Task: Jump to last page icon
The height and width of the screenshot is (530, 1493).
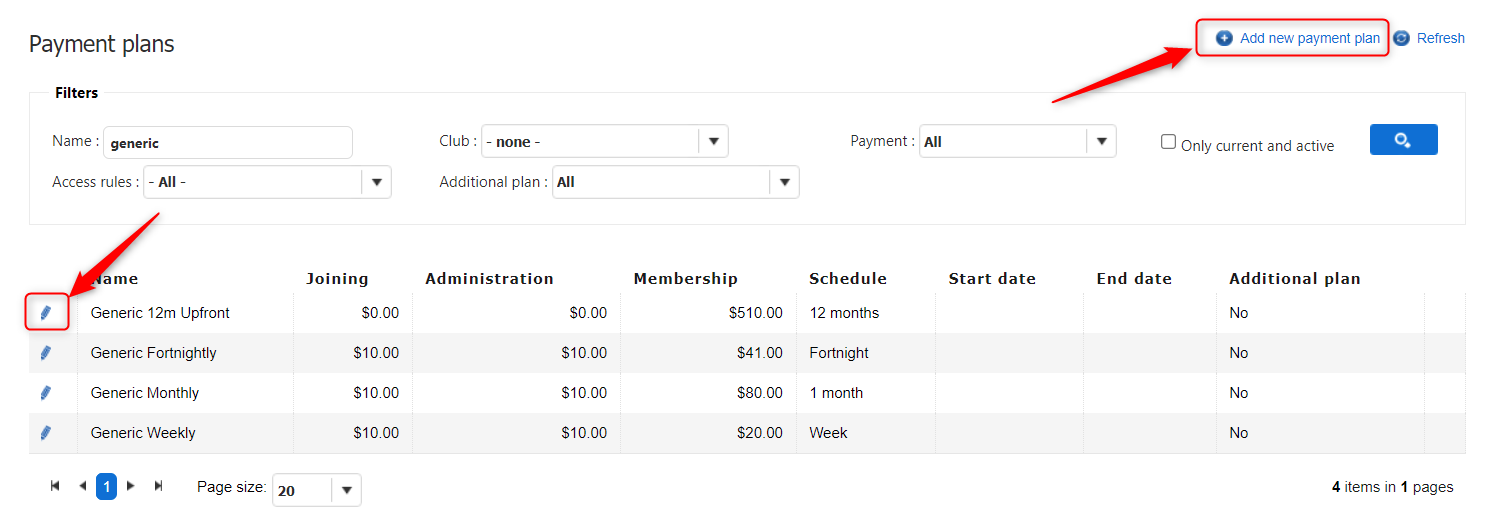Action: tap(158, 486)
